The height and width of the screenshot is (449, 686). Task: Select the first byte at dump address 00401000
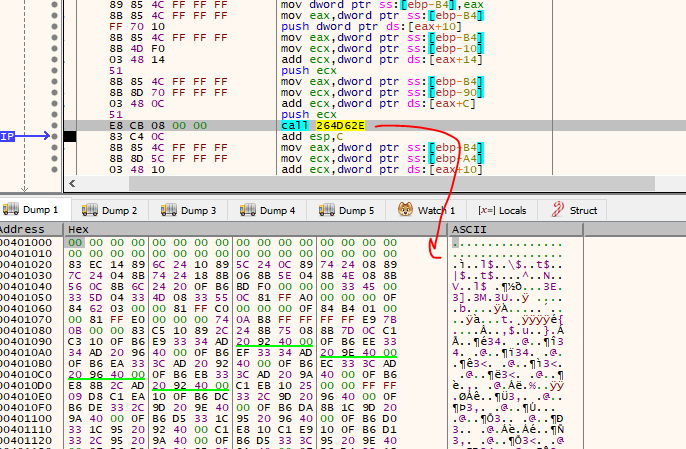75,242
